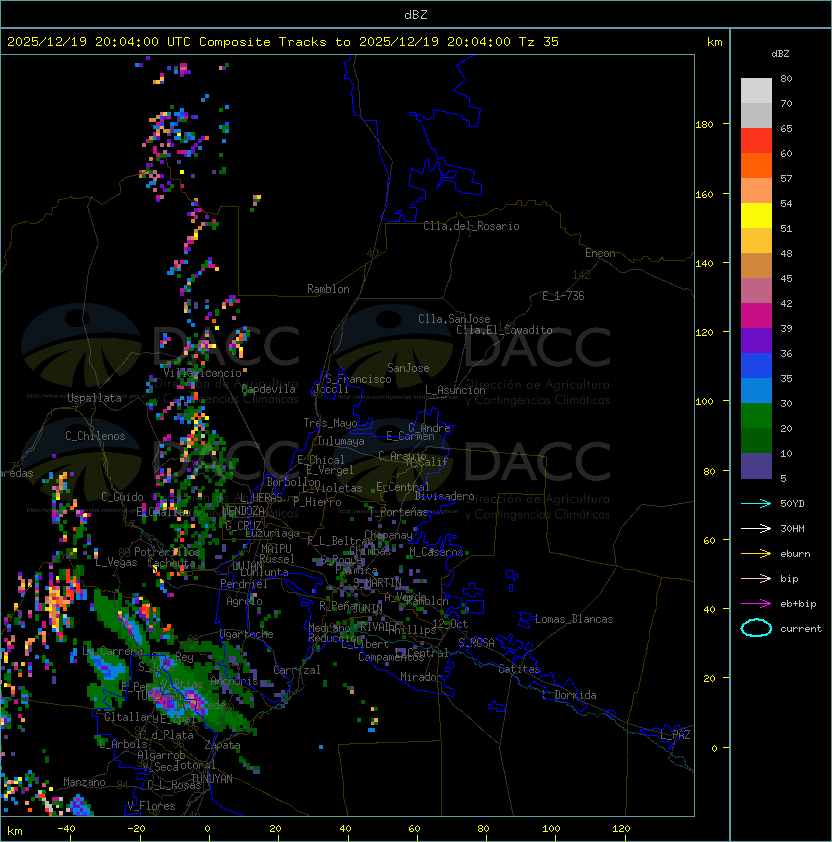Click the yellow eburn arrow in legend
The height and width of the screenshot is (842, 832).
(756, 554)
